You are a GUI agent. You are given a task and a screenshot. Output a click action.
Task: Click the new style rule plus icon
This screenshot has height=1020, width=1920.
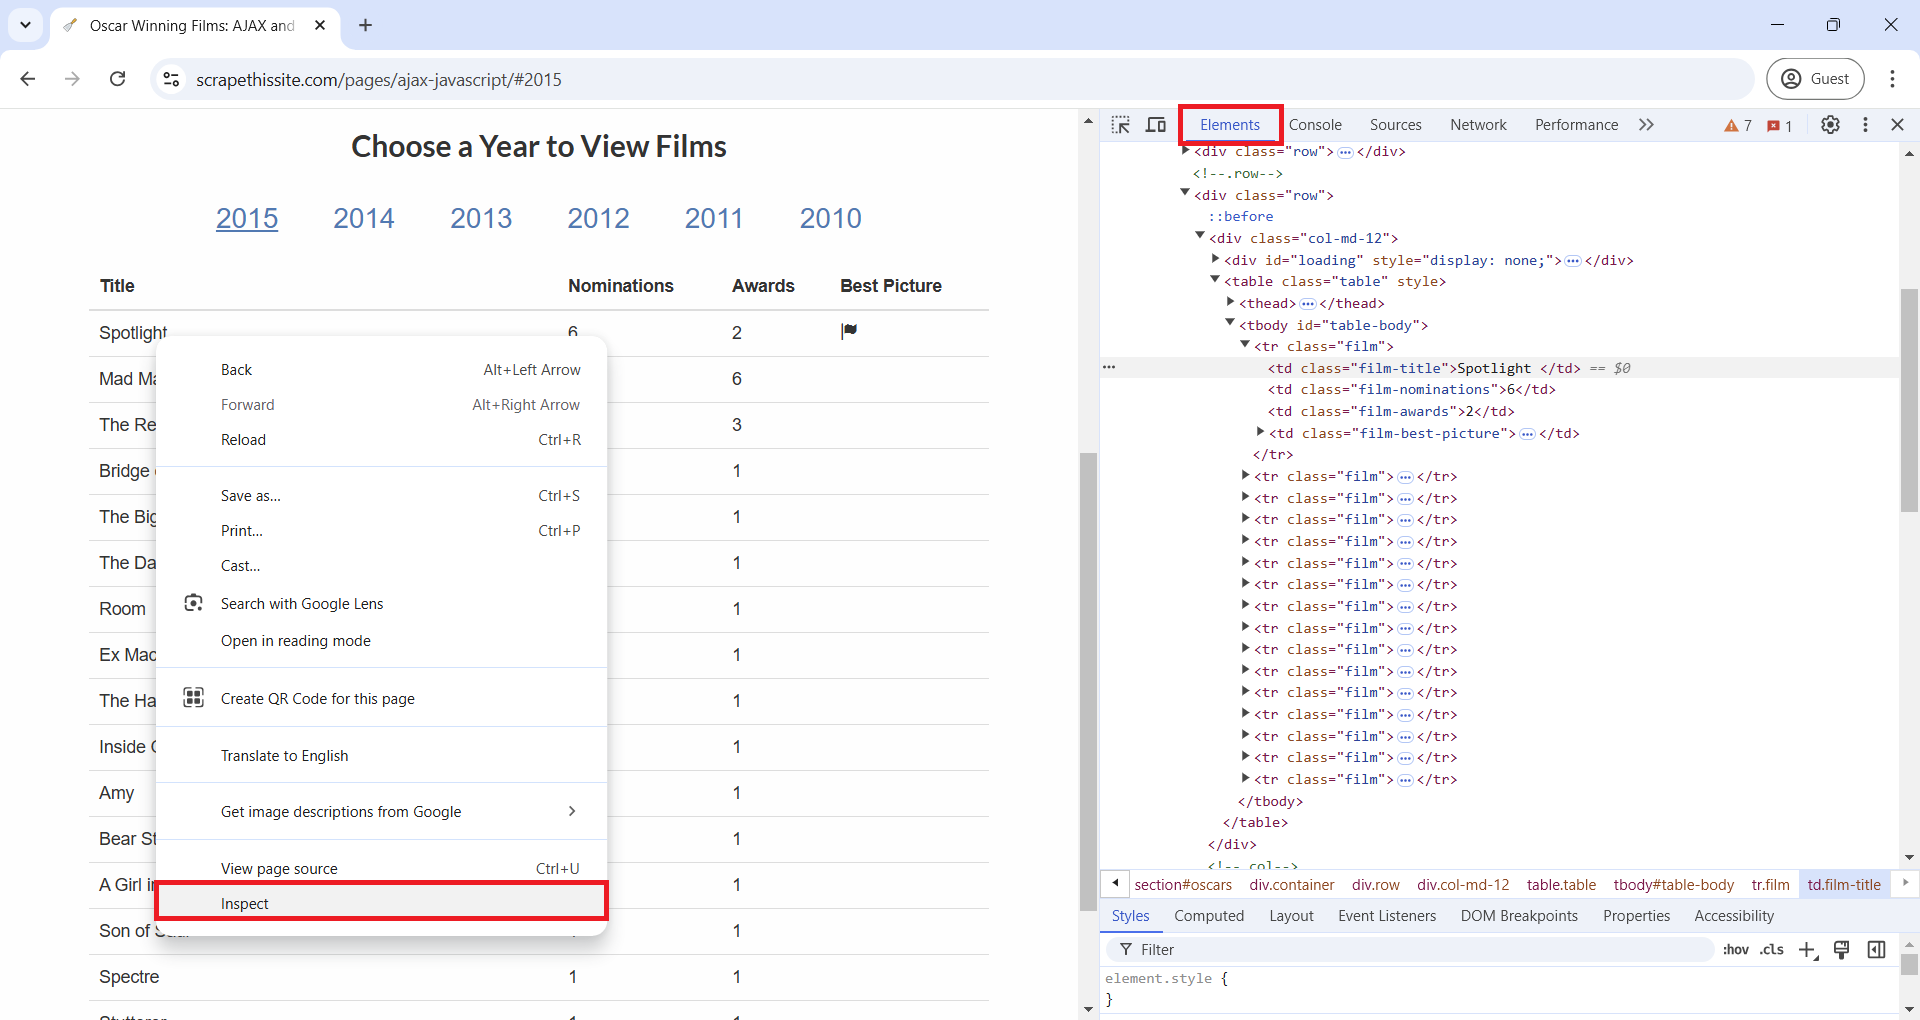(x=1807, y=950)
